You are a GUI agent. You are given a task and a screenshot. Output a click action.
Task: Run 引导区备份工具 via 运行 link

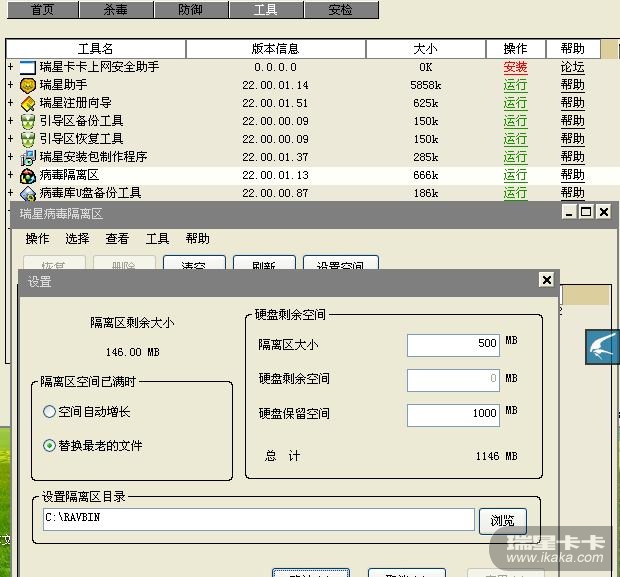(515, 121)
